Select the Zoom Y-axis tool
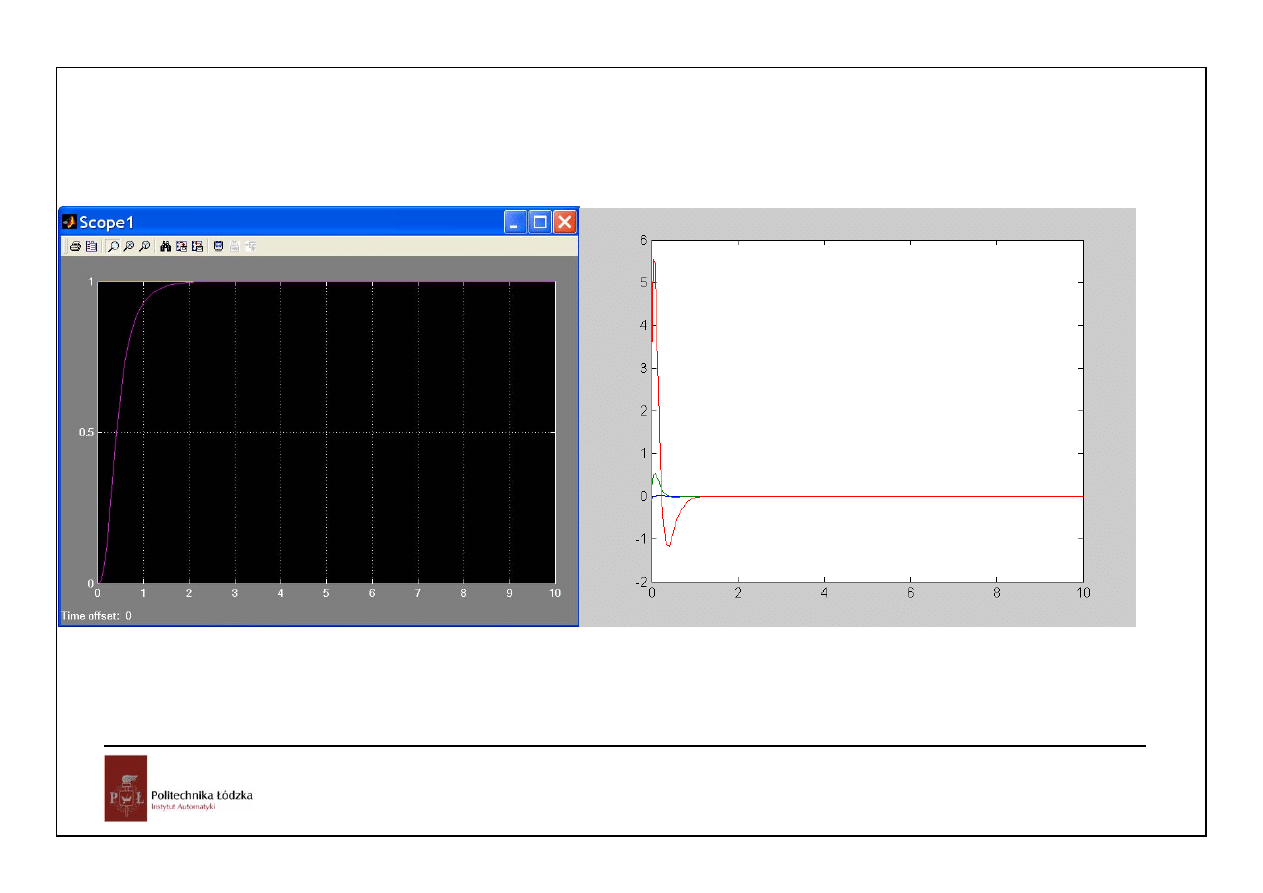Screen dimensions: 1263x893 tap(145, 246)
